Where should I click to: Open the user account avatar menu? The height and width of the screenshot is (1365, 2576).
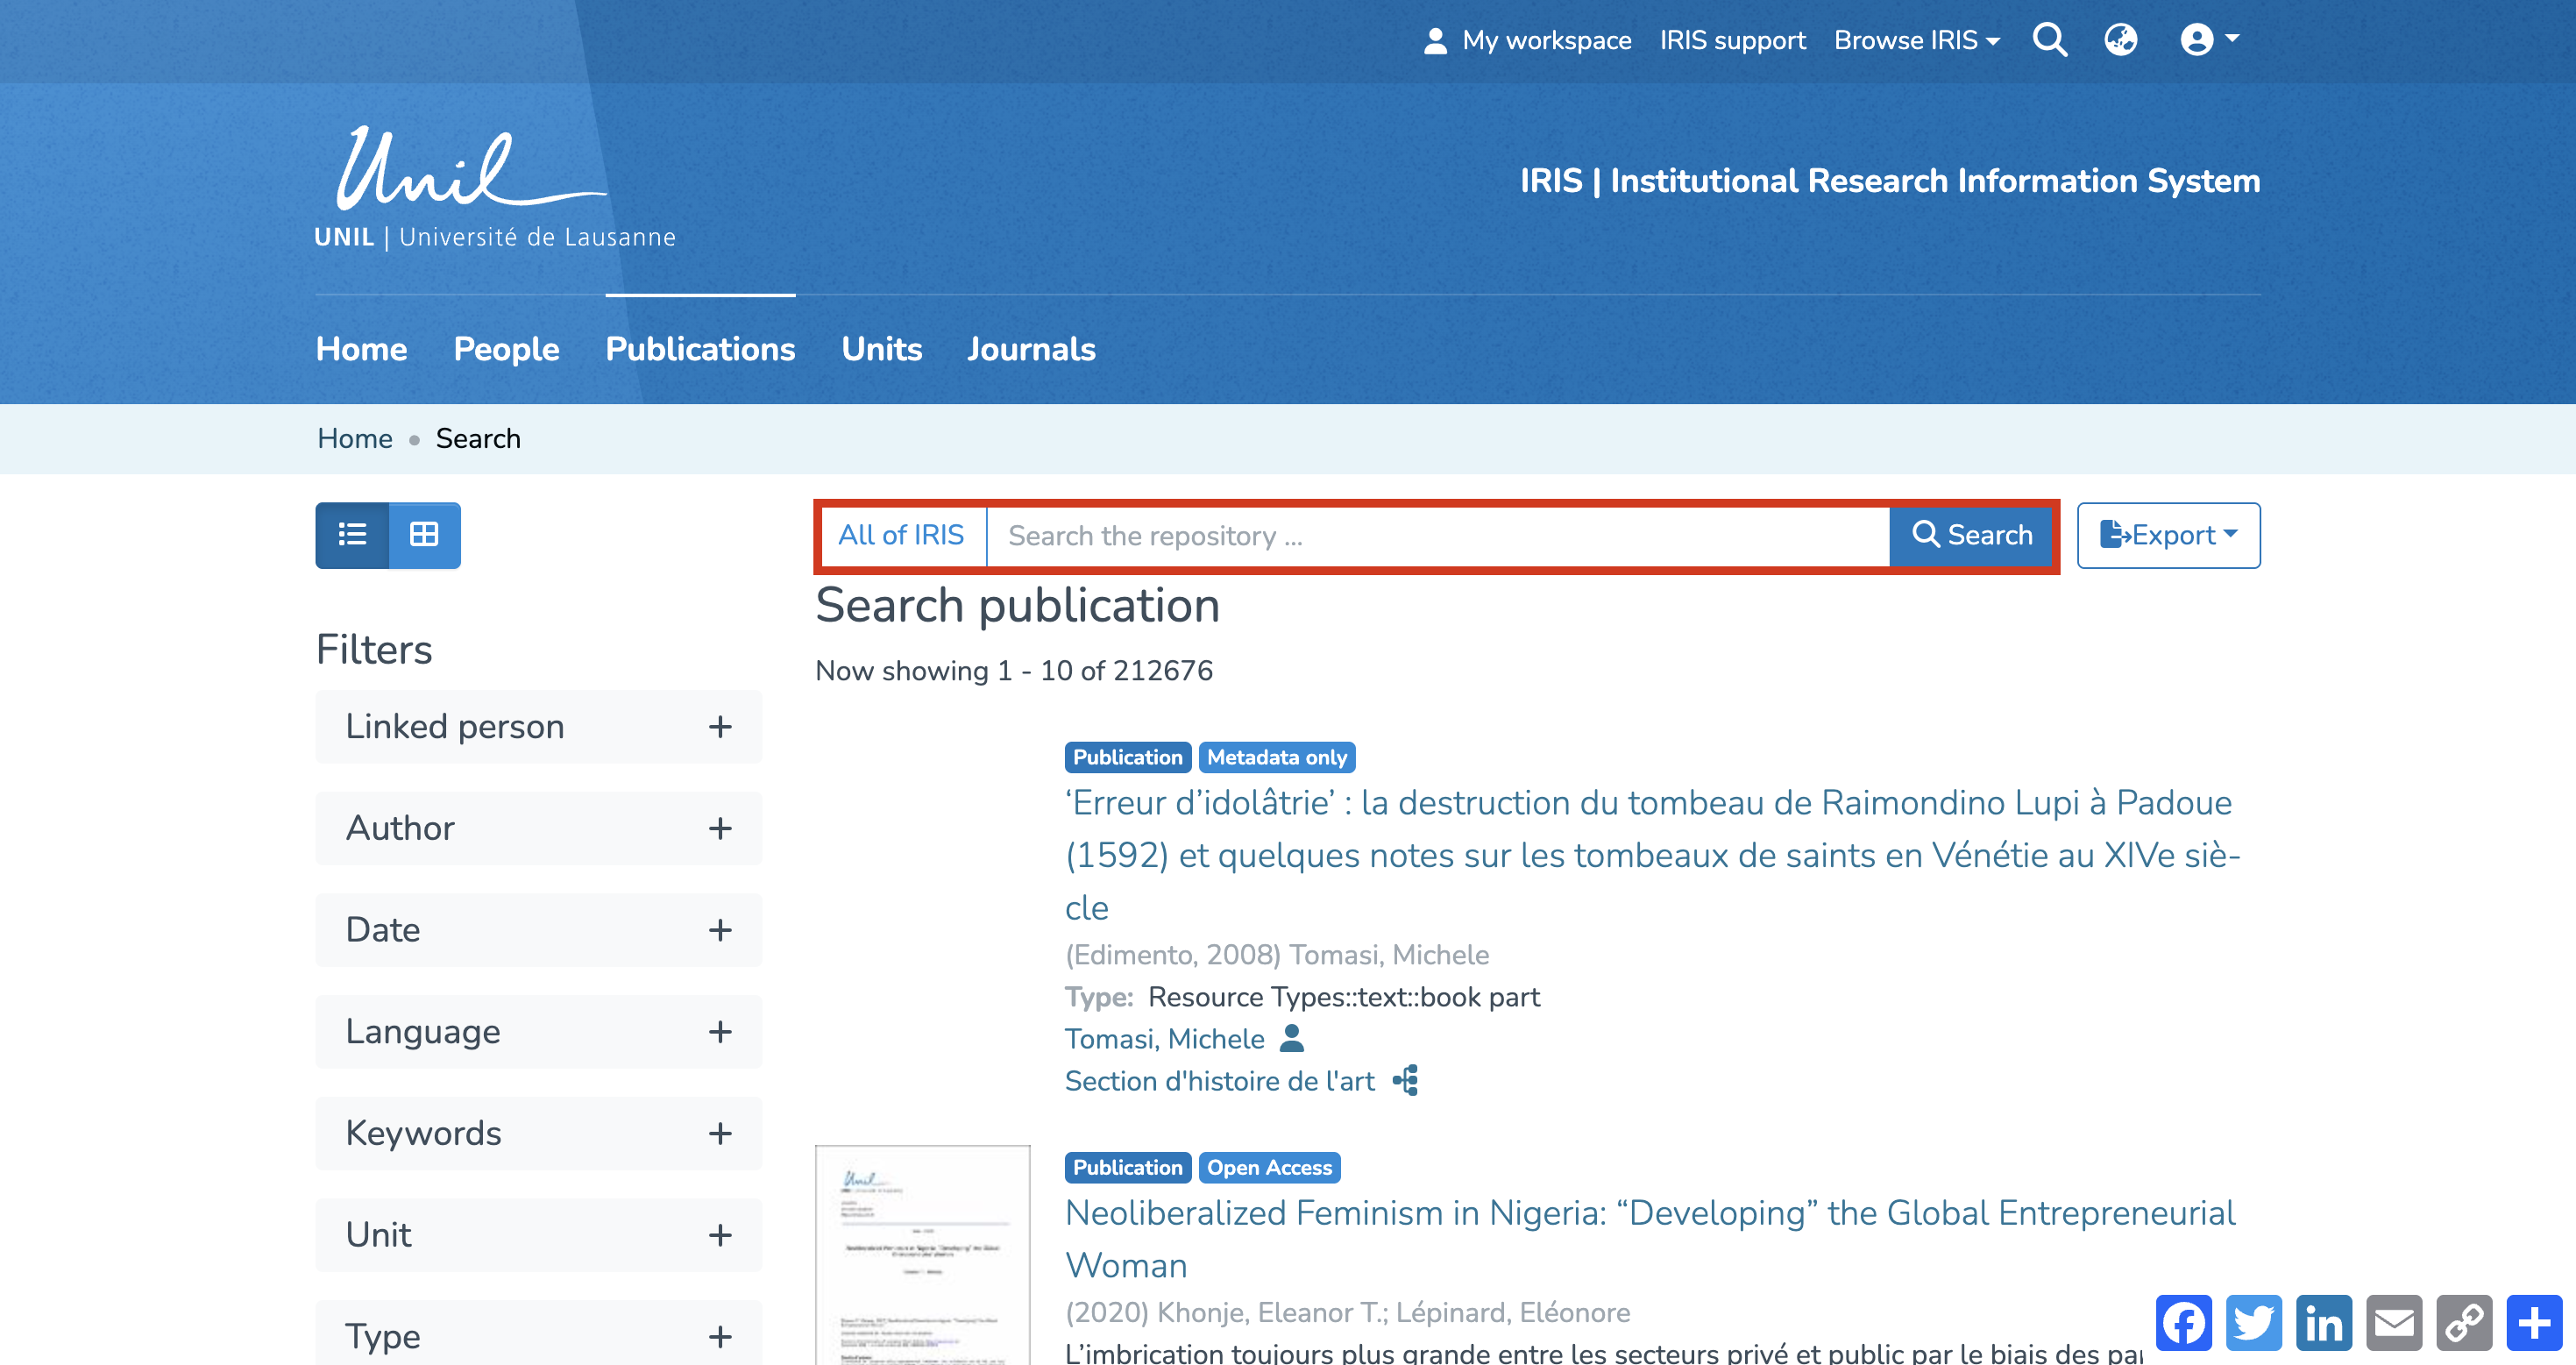2207,40
